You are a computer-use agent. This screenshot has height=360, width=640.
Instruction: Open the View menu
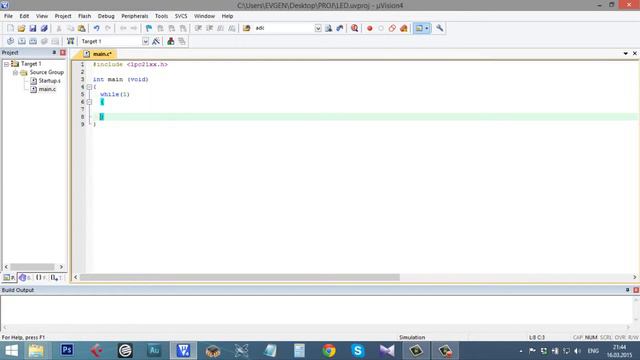pyautogui.click(x=42, y=16)
